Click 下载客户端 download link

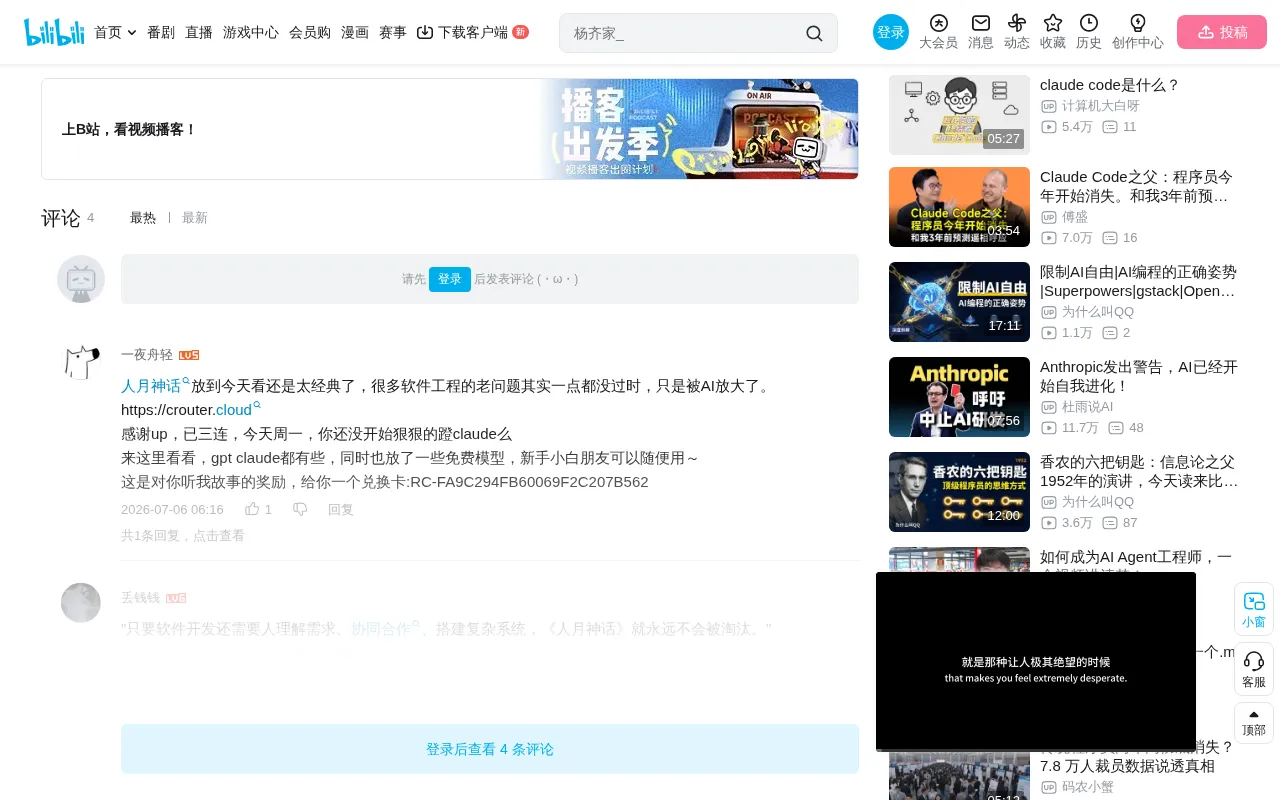(x=472, y=32)
